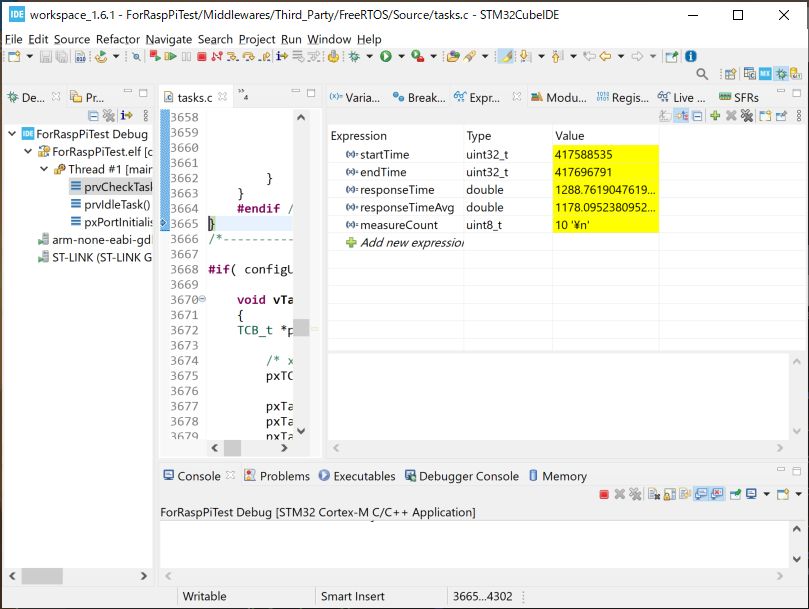Click the Step Return icon

point(265,56)
